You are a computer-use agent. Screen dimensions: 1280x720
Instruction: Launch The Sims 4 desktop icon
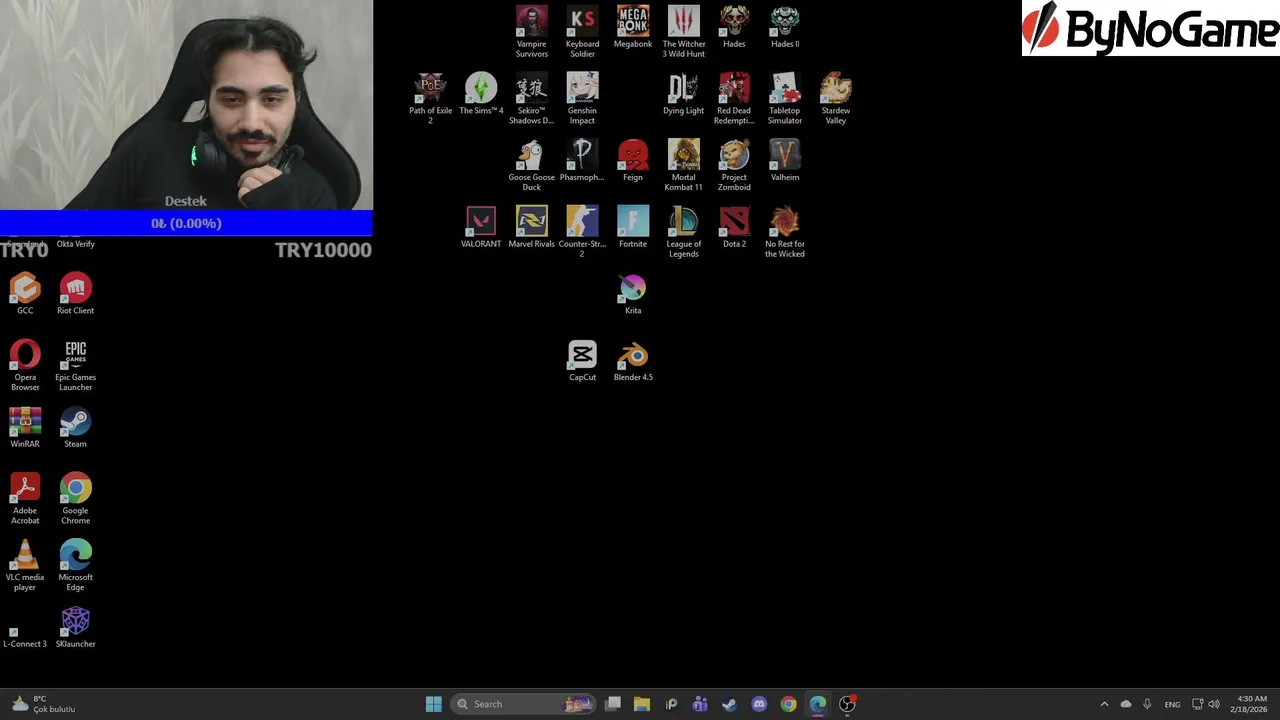point(481,94)
